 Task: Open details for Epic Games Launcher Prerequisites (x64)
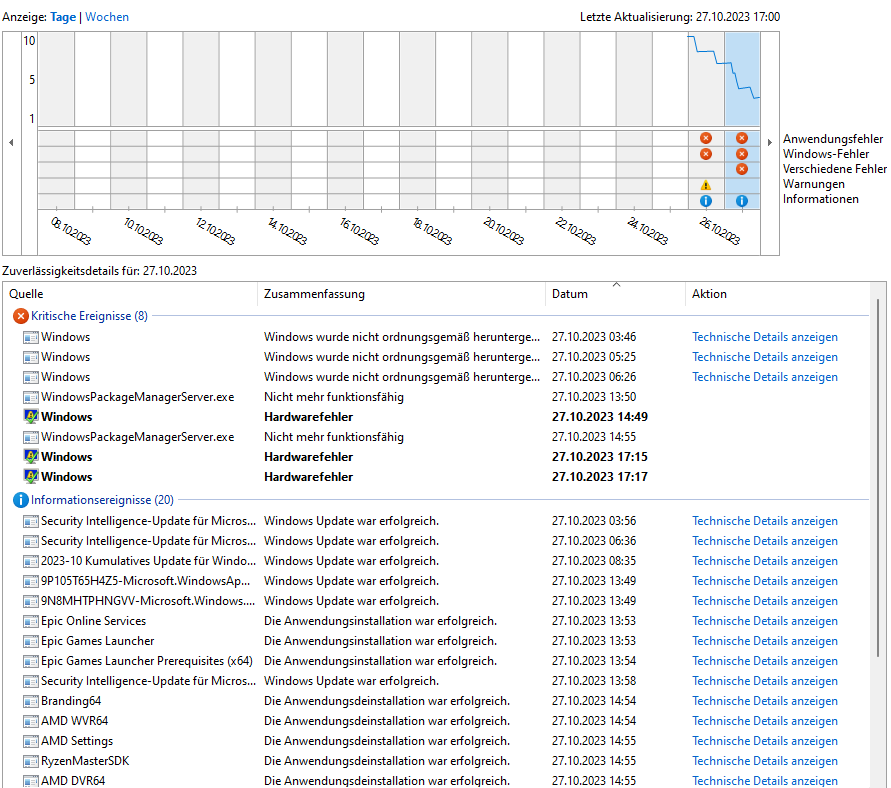point(765,661)
